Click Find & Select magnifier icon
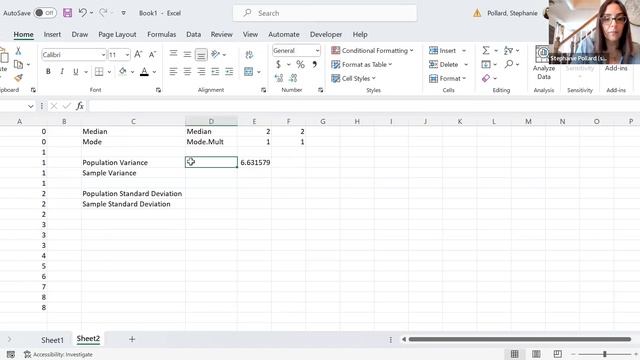The height and width of the screenshot is (360, 640). [509, 64]
